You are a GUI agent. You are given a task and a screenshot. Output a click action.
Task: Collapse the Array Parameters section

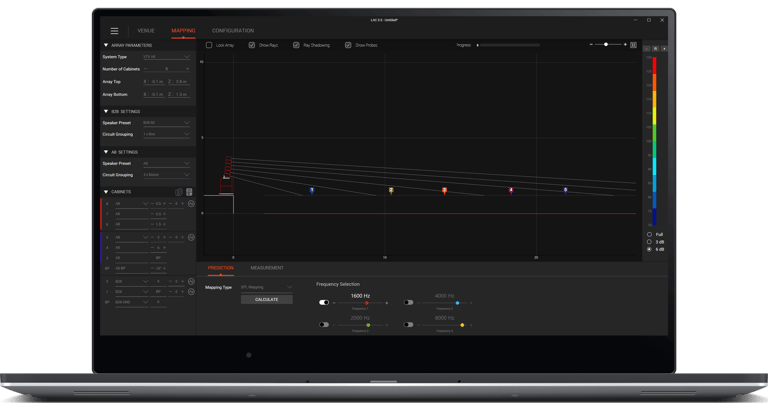pos(106,45)
